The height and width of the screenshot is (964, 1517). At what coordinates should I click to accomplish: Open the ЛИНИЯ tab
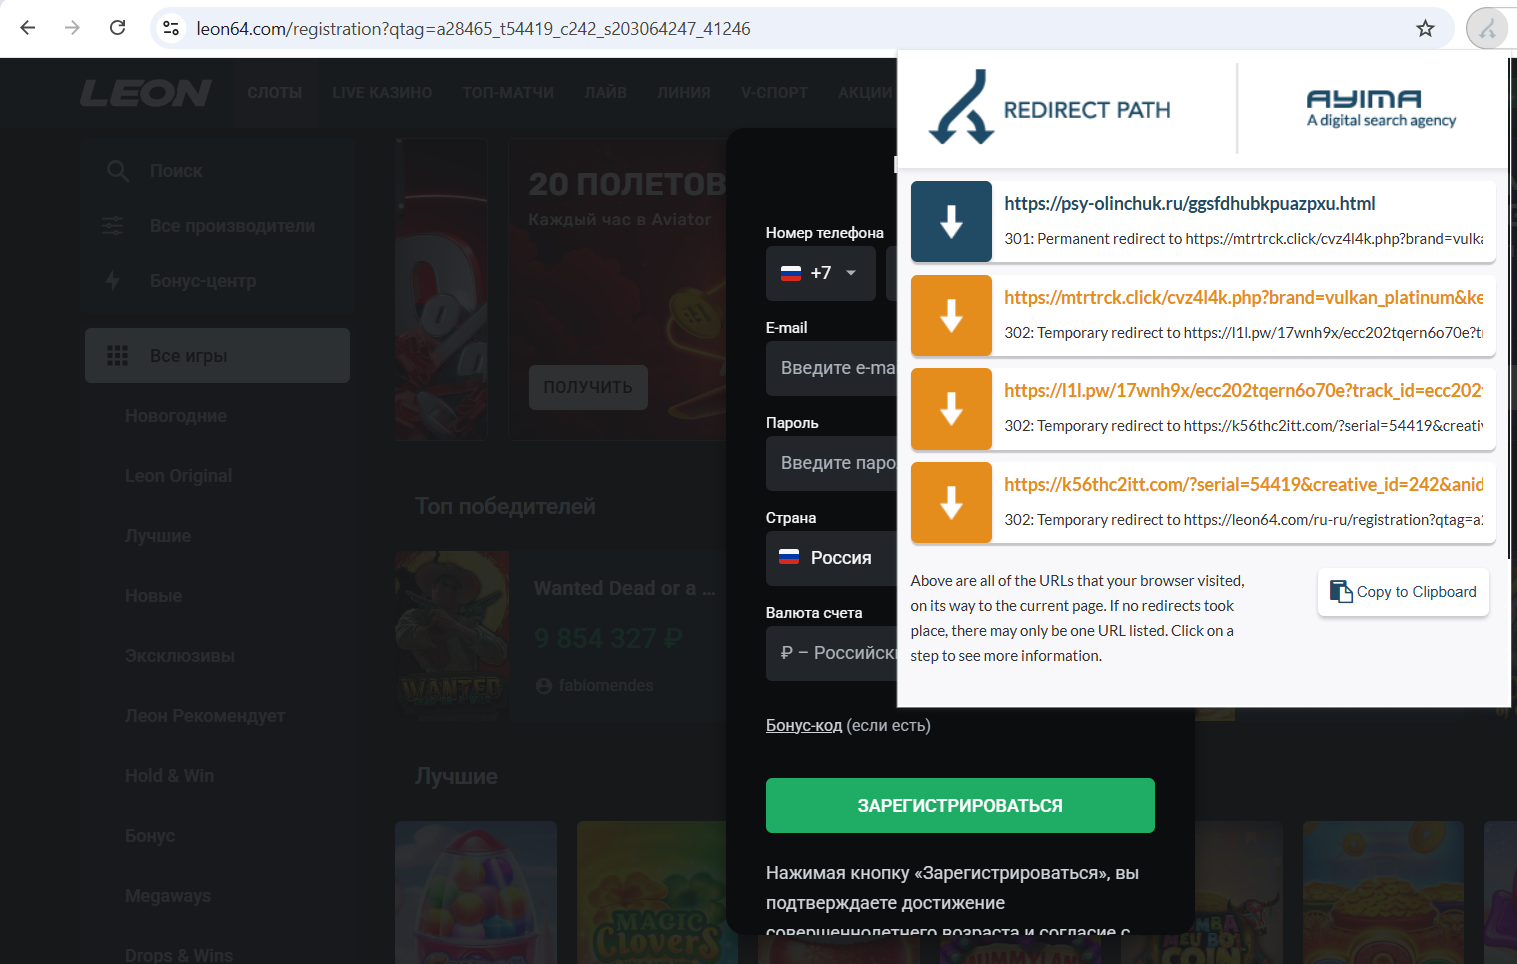pyautogui.click(x=684, y=93)
